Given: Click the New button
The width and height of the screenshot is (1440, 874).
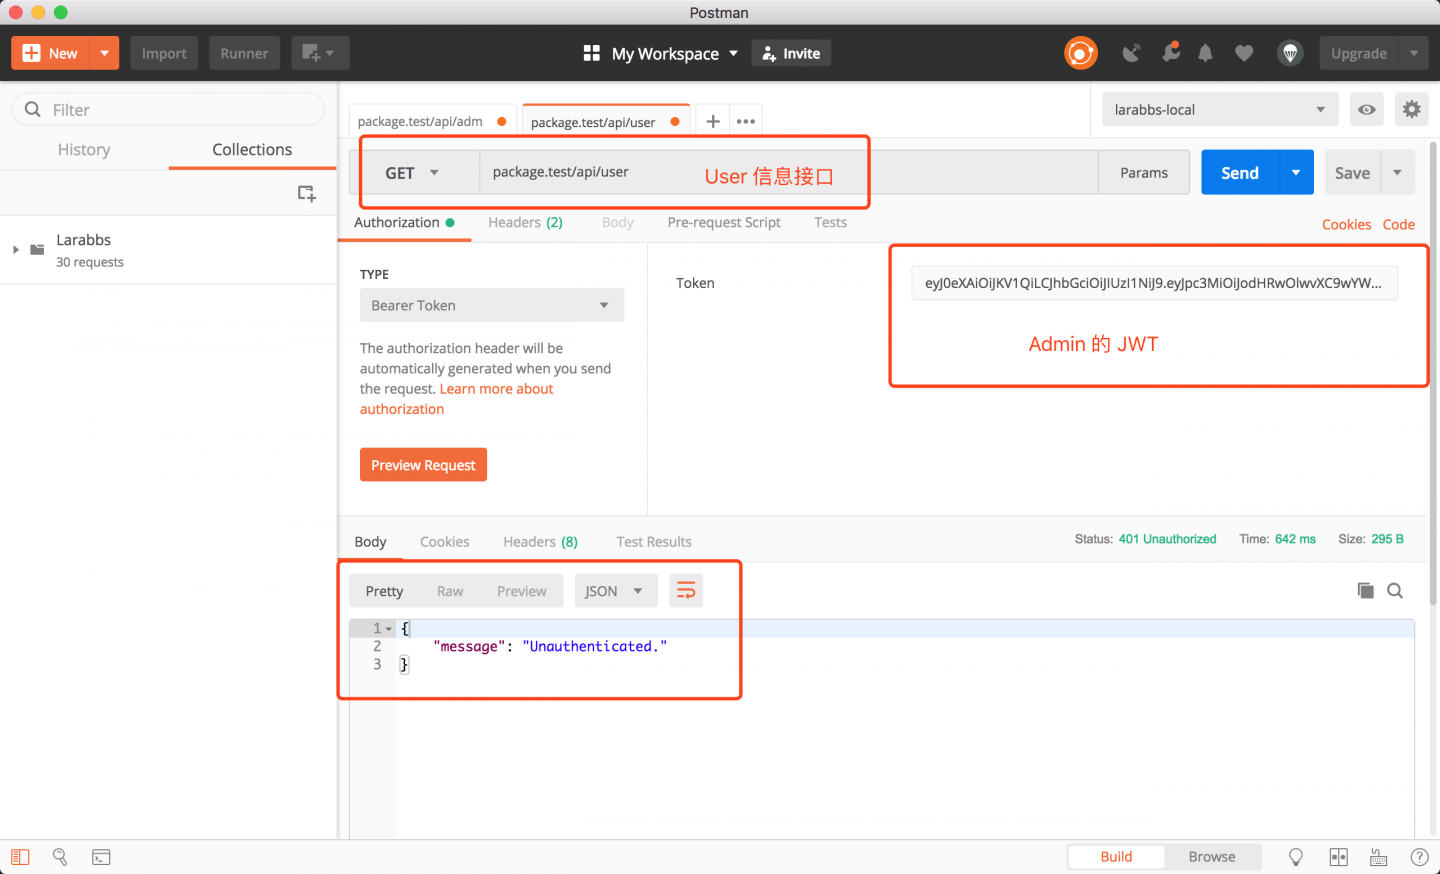Looking at the screenshot, I should [x=51, y=53].
